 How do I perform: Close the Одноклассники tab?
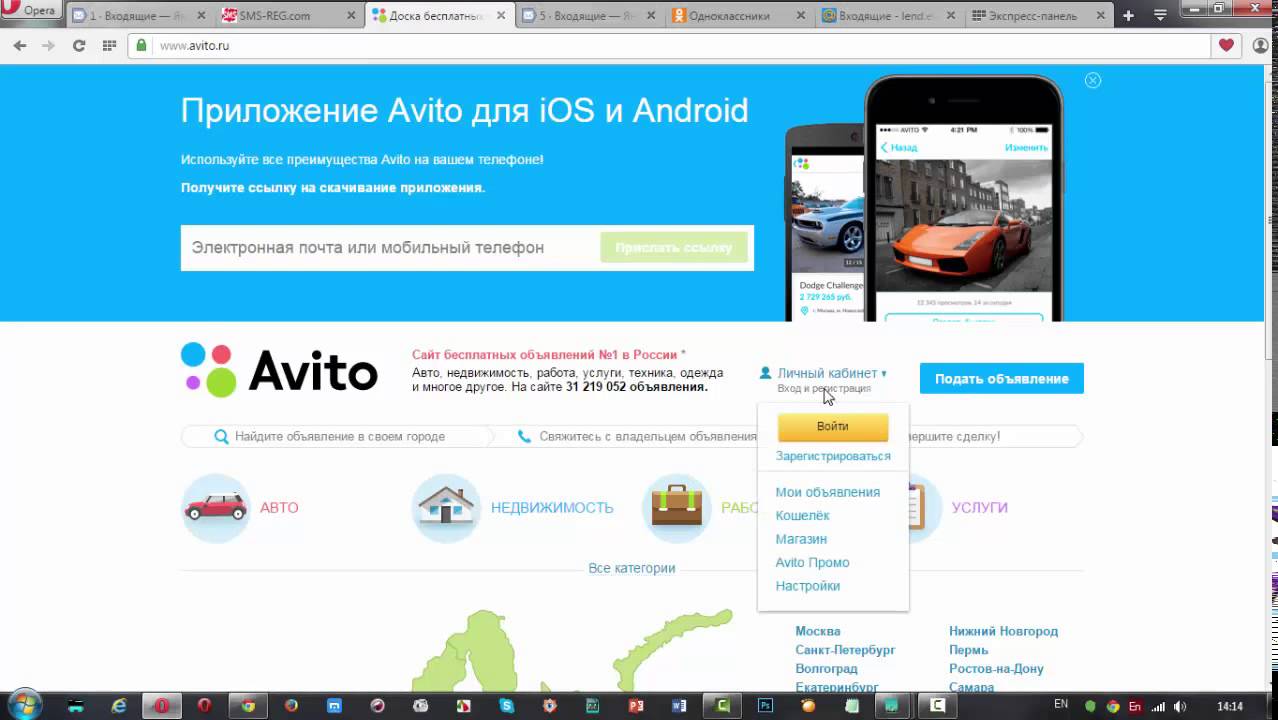coord(801,15)
